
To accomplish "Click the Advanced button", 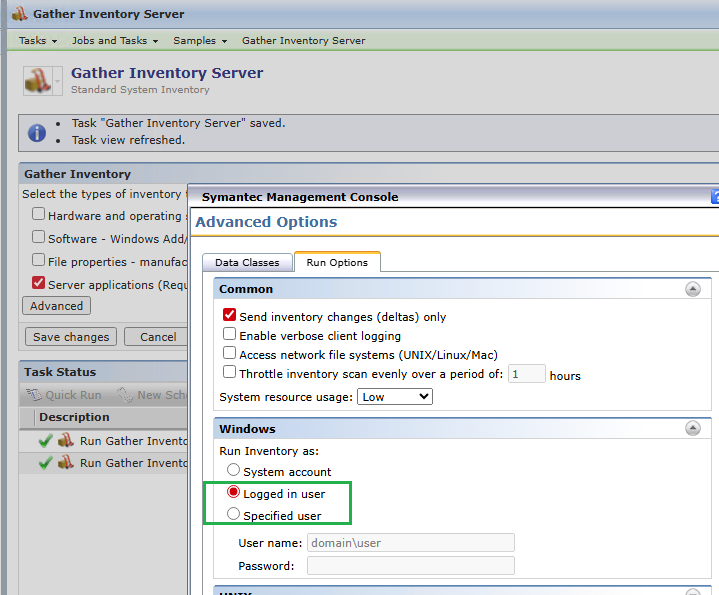I will coord(56,306).
